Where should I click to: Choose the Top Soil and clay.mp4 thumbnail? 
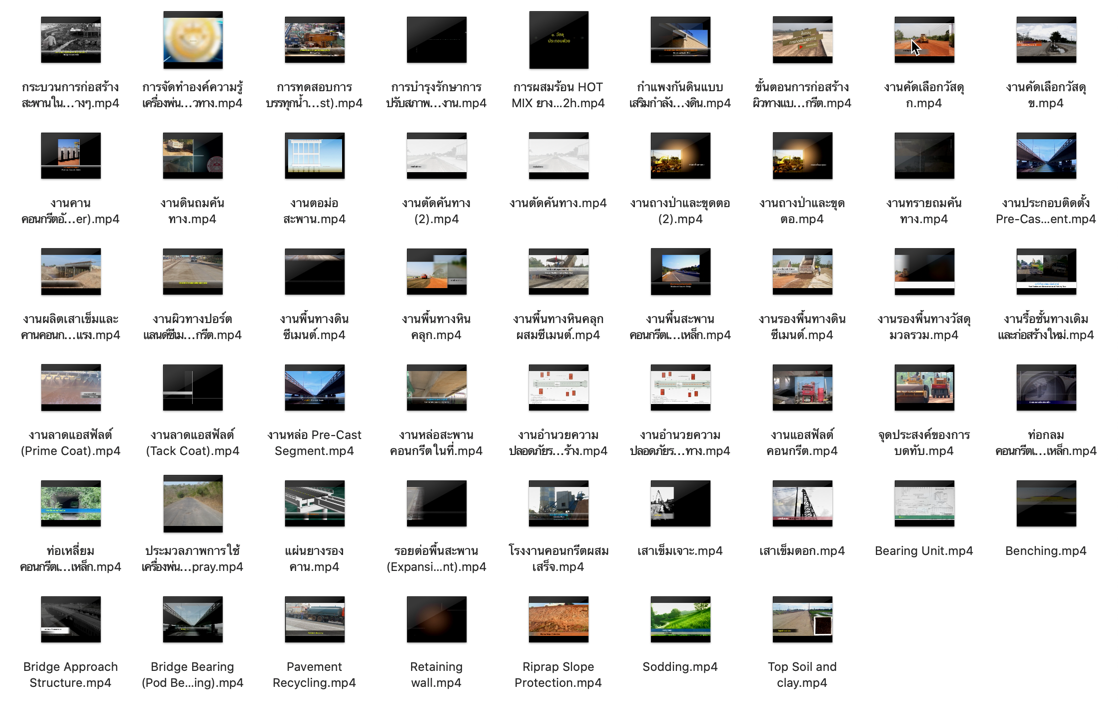(x=802, y=620)
